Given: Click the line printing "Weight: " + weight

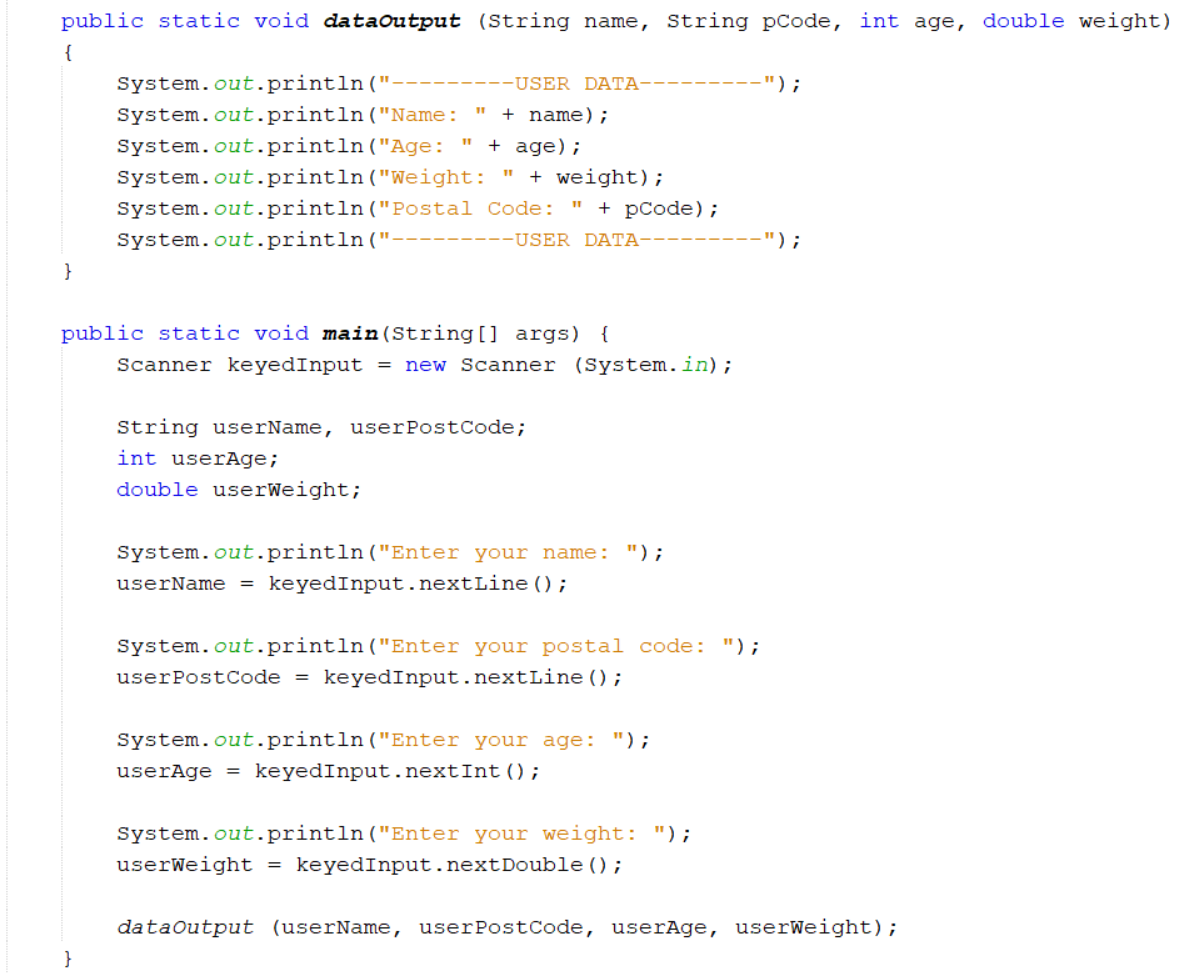Looking at the screenshot, I should click(x=390, y=177).
